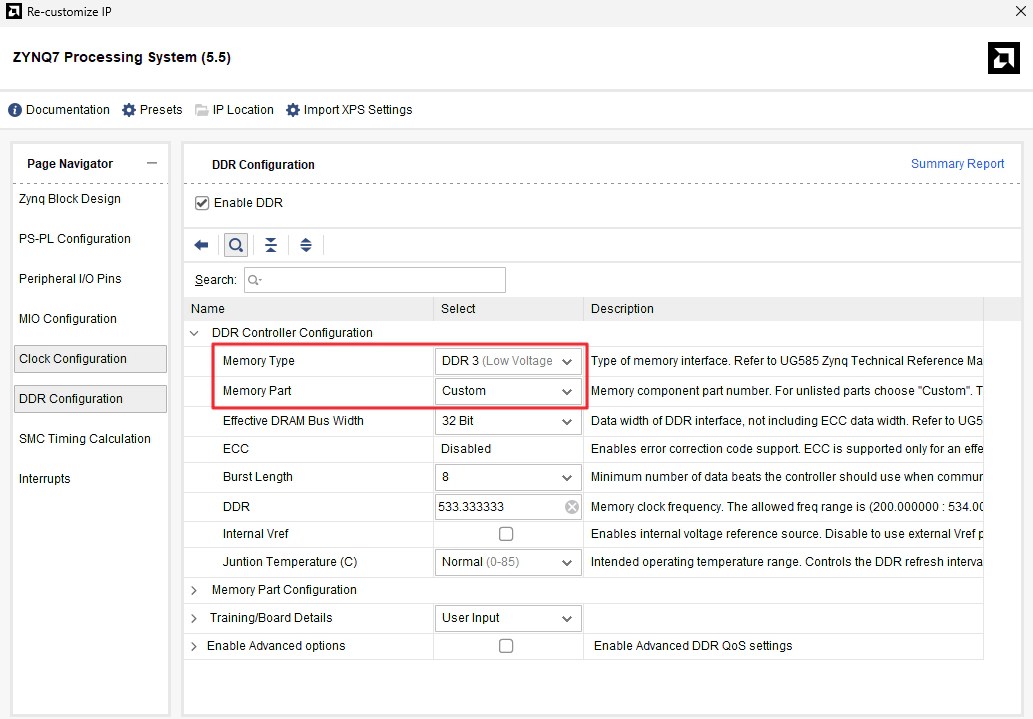Click the Search input field

coord(375,280)
